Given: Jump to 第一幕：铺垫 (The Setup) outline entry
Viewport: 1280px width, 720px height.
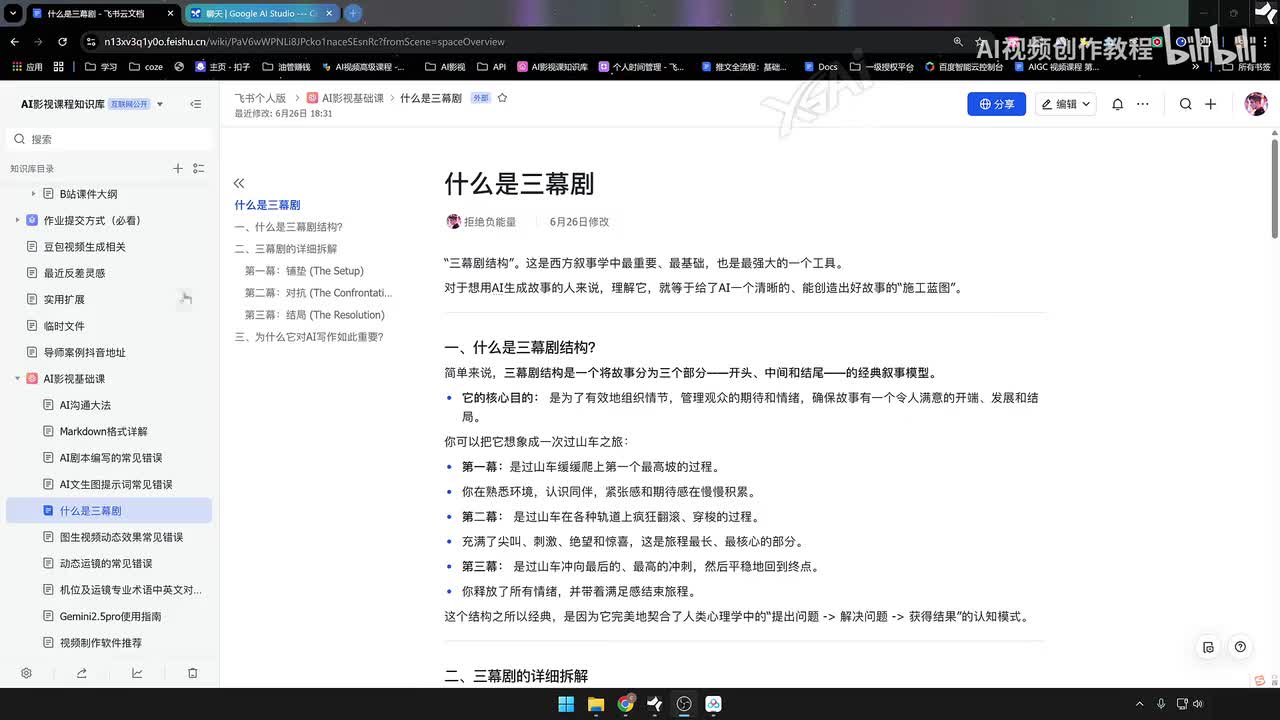Looking at the screenshot, I should coord(304,271).
